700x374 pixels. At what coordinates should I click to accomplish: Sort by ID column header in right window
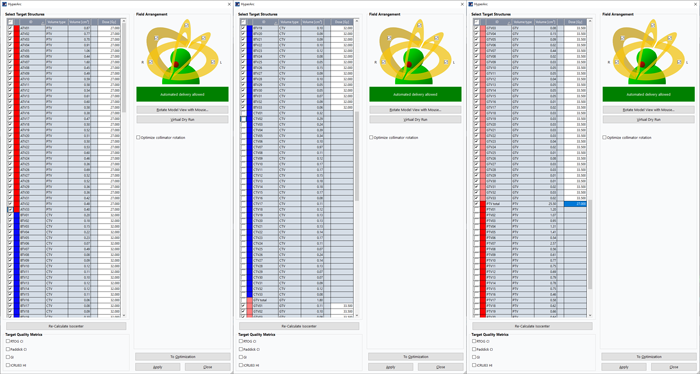pos(499,21)
